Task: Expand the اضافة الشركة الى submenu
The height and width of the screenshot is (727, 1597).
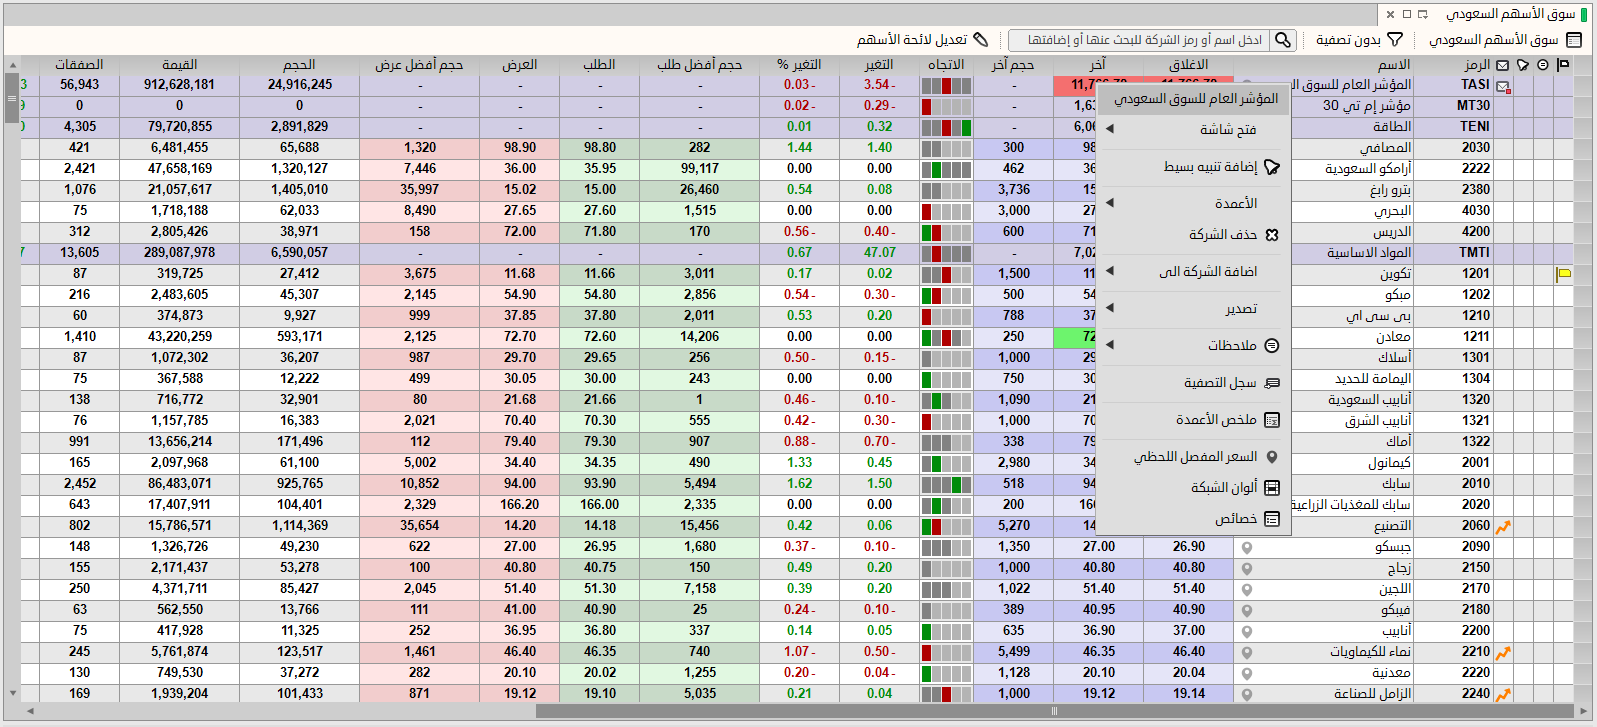Action: (1193, 271)
